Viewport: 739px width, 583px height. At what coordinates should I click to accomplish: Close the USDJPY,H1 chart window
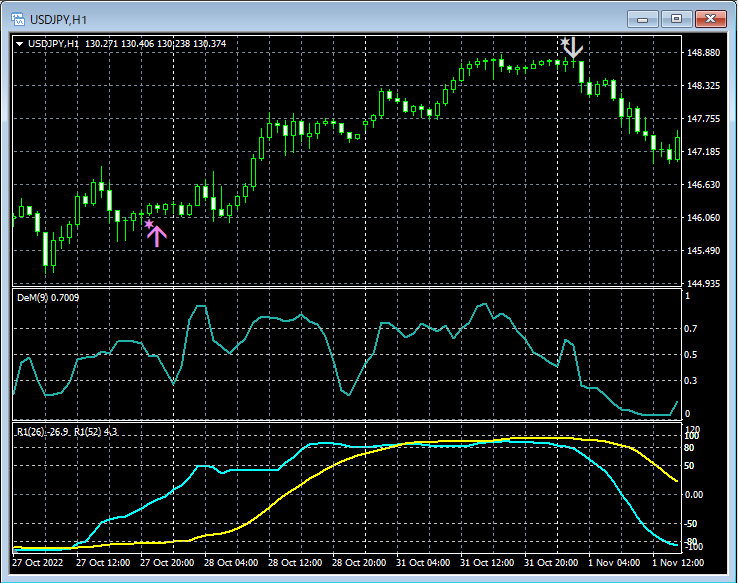710,19
